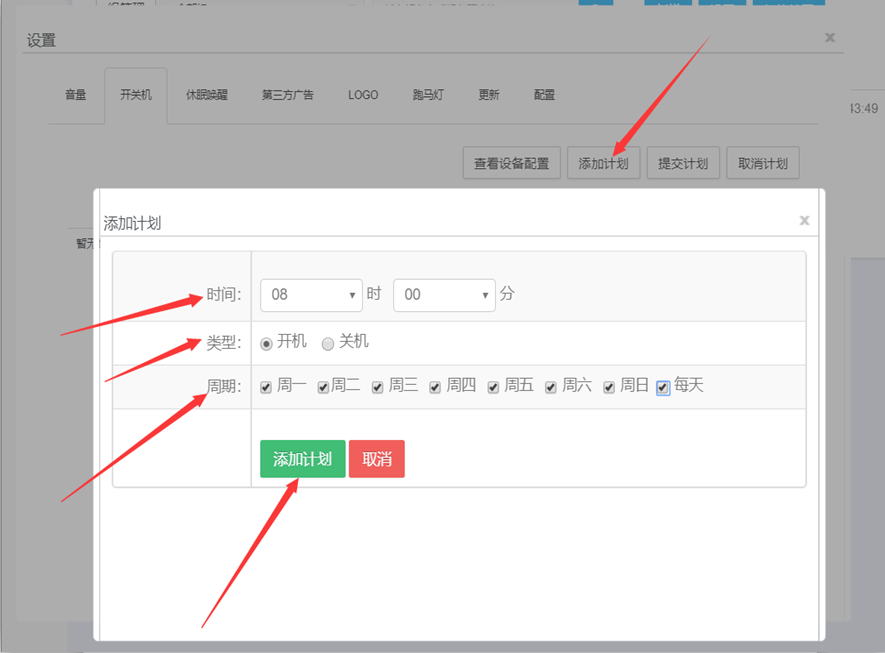Switch to the 休眠唤醒 tab

coord(207,96)
